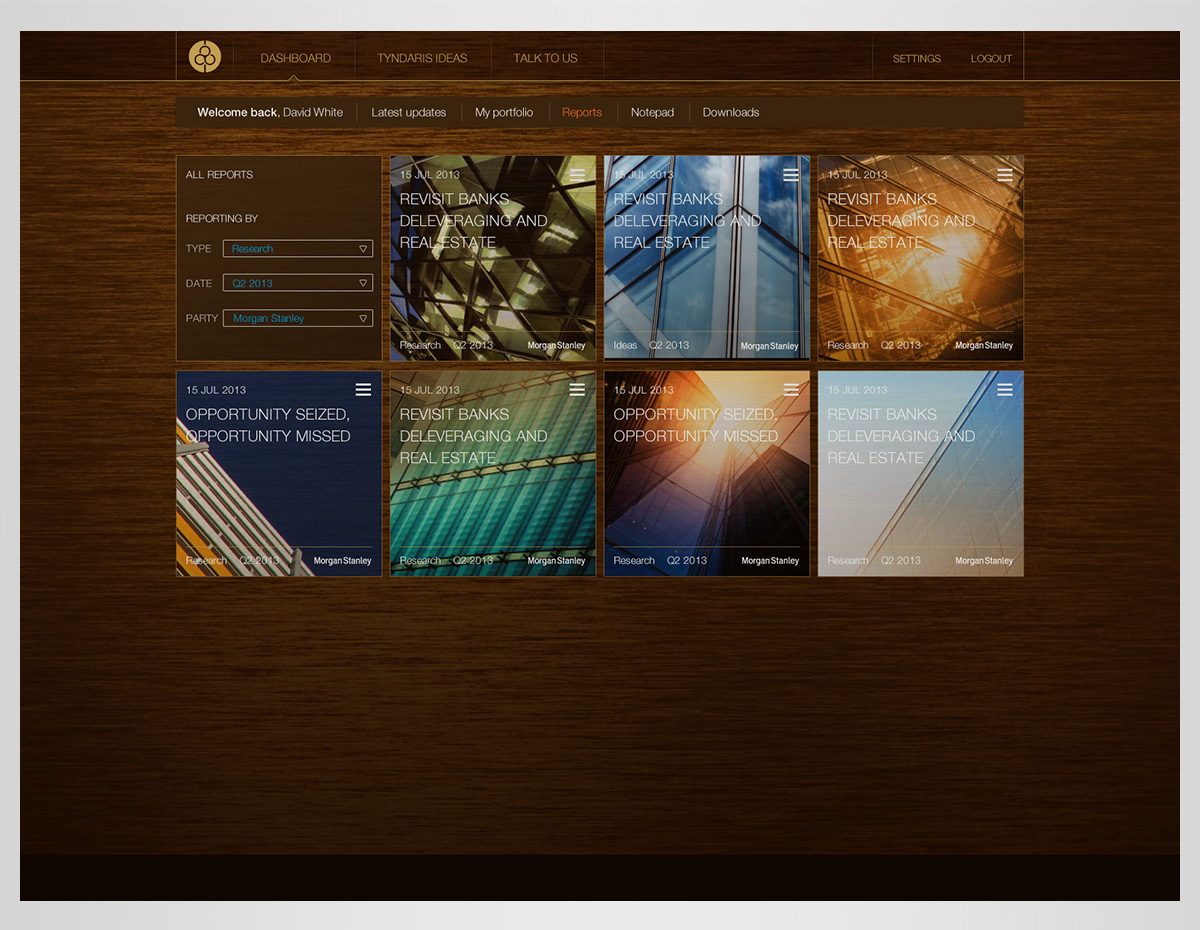Open the Notepad section
Screen dimensions: 1200x930
[x=652, y=112]
